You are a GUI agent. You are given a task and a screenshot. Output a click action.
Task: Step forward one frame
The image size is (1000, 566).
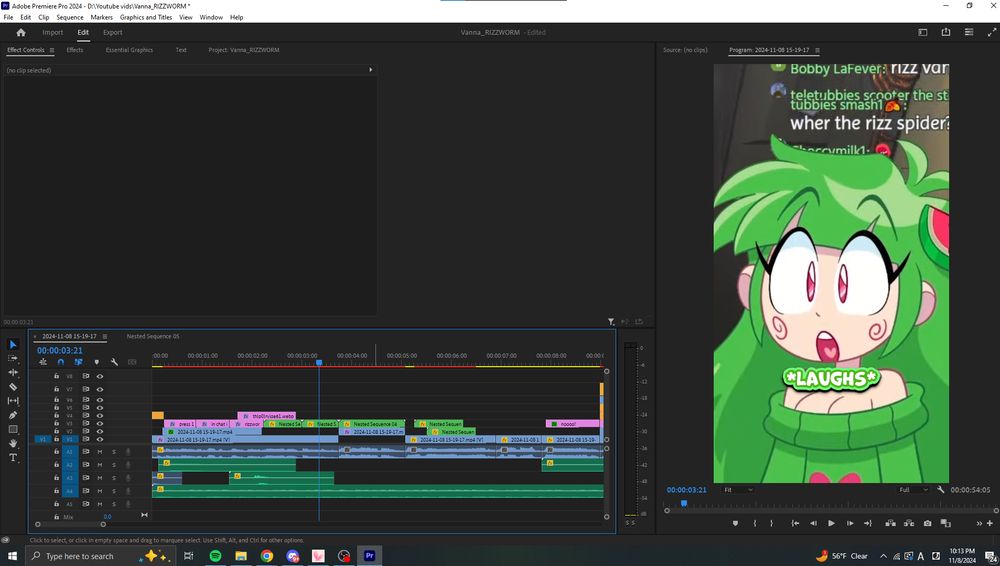coord(849,523)
